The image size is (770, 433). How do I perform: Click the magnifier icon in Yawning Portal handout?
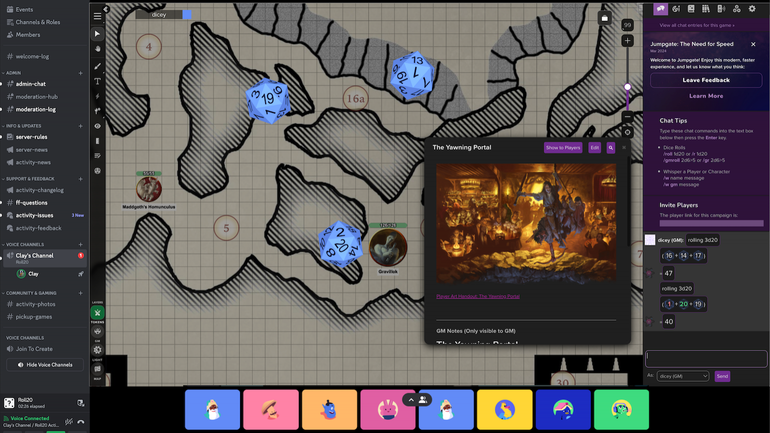[611, 148]
